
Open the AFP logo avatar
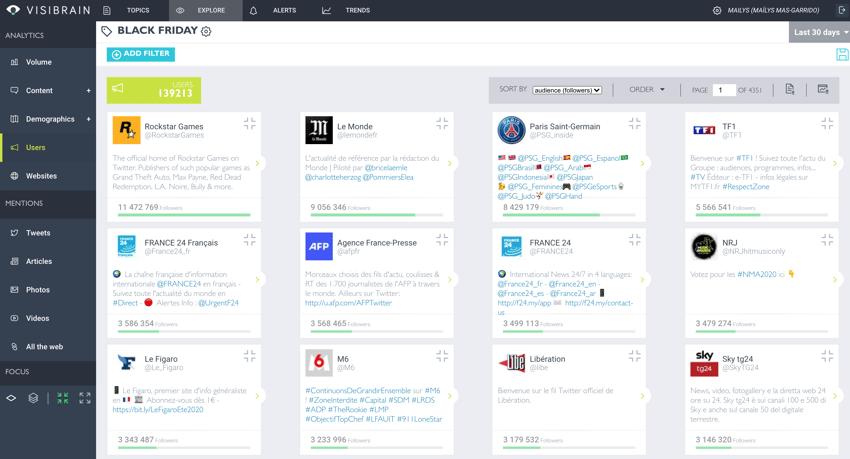319,247
